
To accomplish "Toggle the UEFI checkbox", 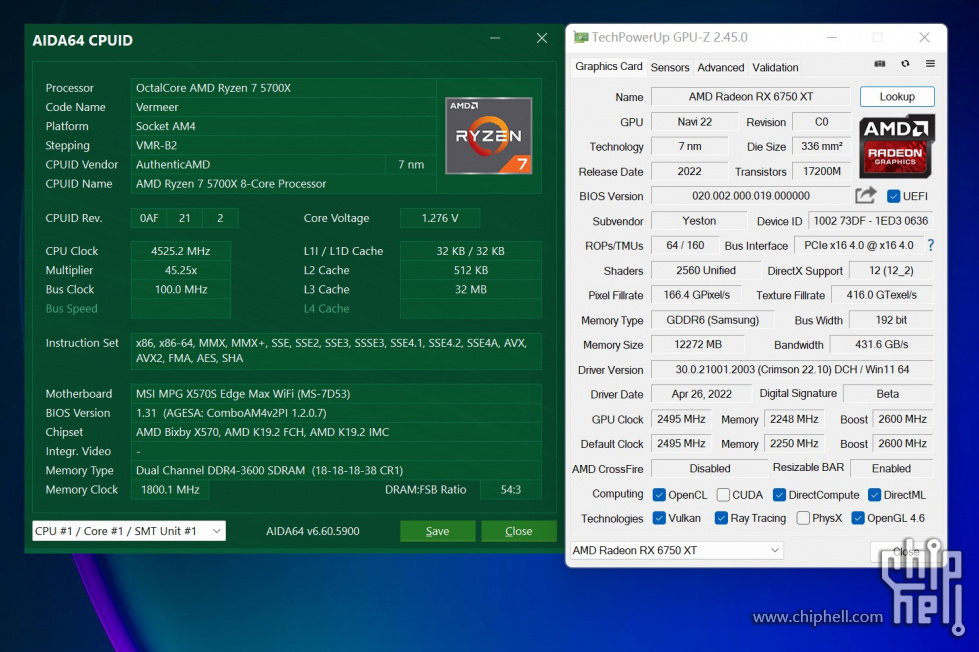I will pyautogui.click(x=893, y=196).
